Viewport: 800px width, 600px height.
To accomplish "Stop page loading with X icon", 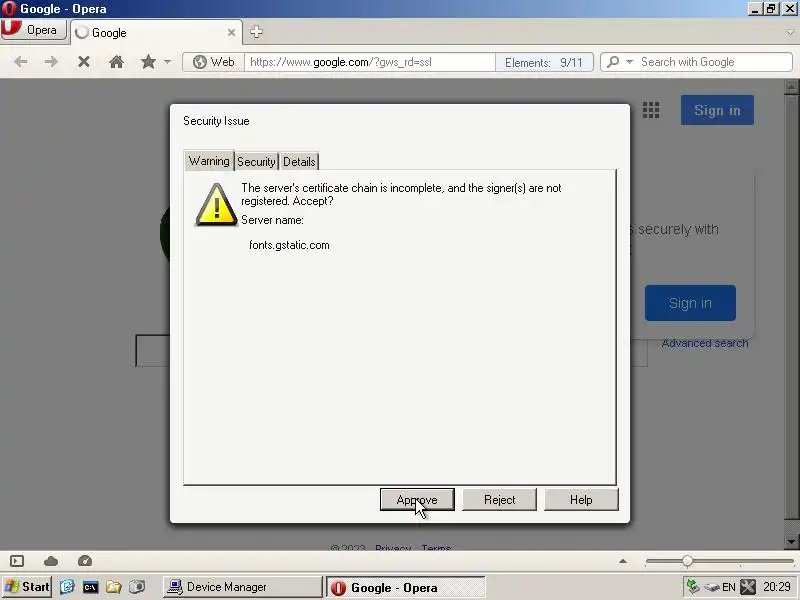I will (84, 62).
